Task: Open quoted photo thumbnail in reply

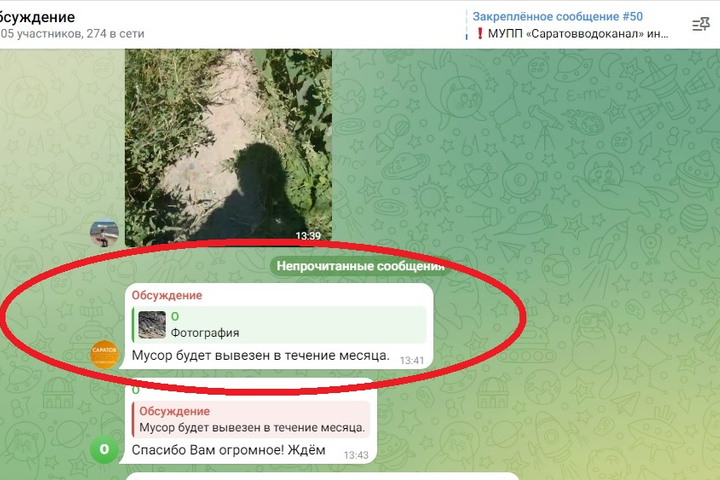Action: point(152,325)
